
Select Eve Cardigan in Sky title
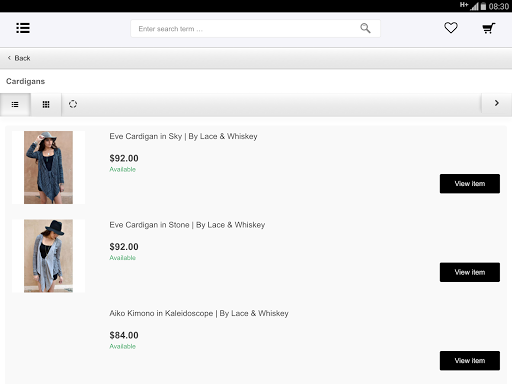pyautogui.click(x=183, y=136)
